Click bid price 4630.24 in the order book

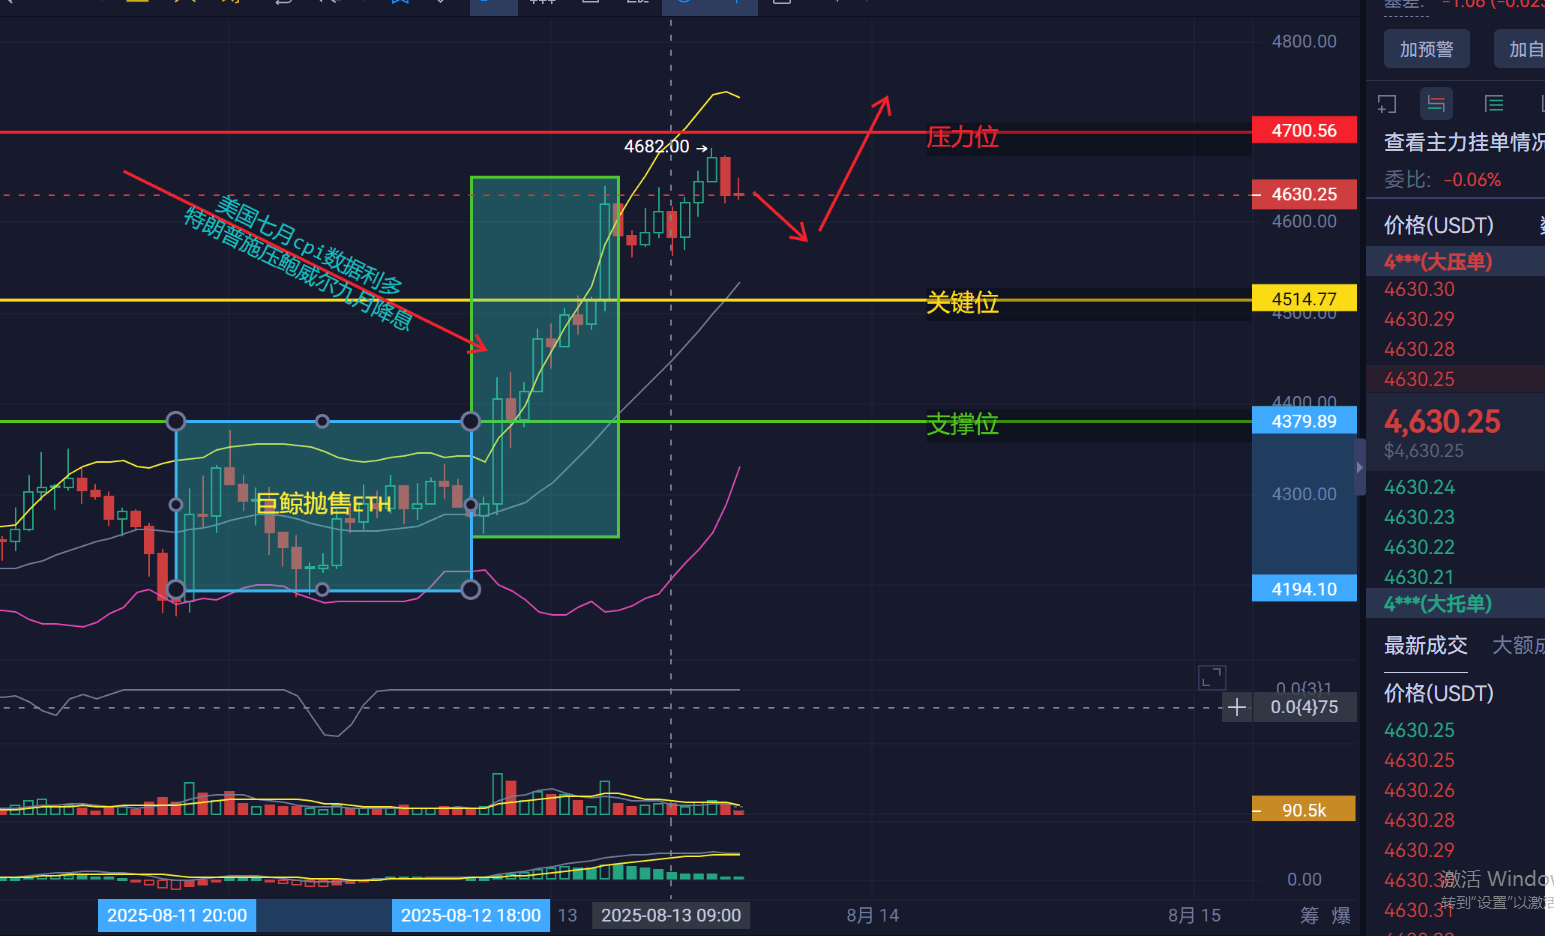coord(1419,487)
